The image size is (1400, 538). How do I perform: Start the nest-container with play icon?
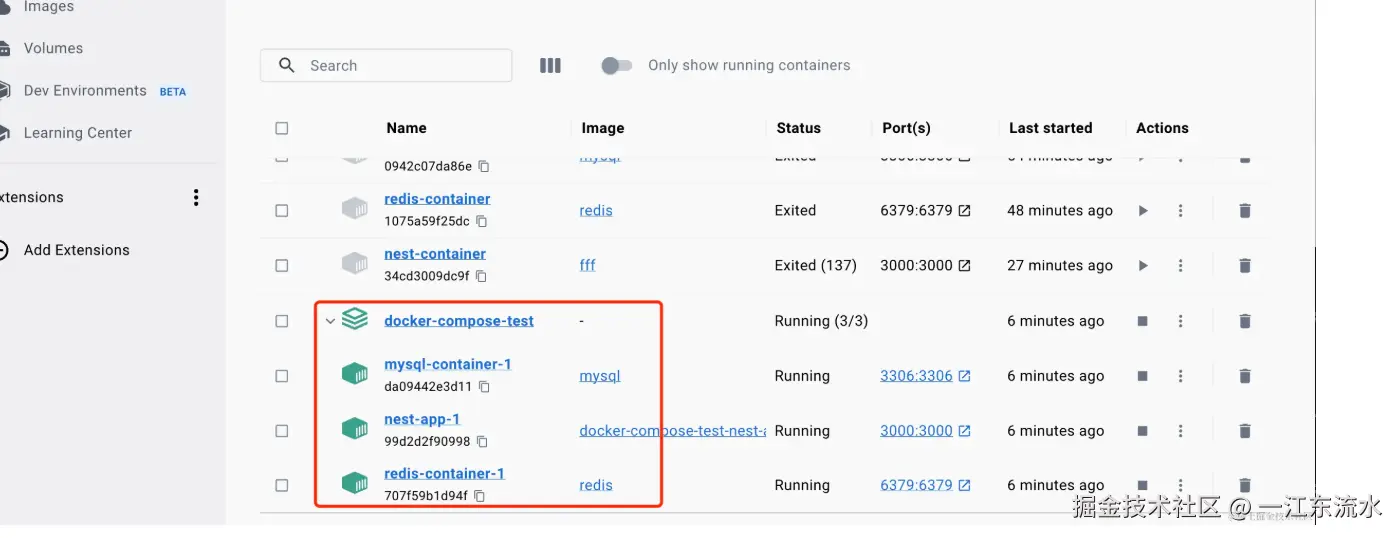1143,266
